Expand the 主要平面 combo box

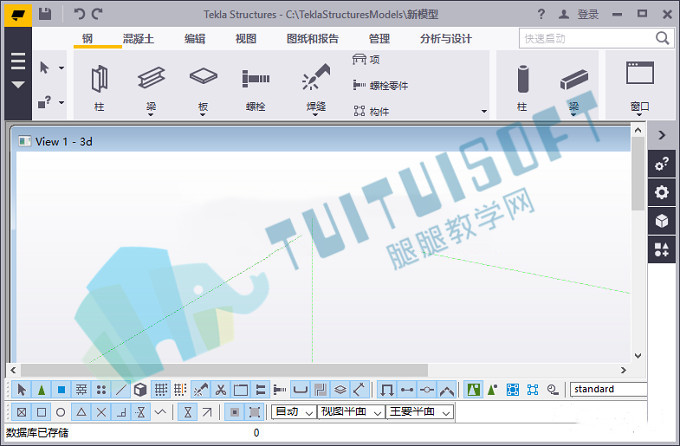click(x=420, y=412)
